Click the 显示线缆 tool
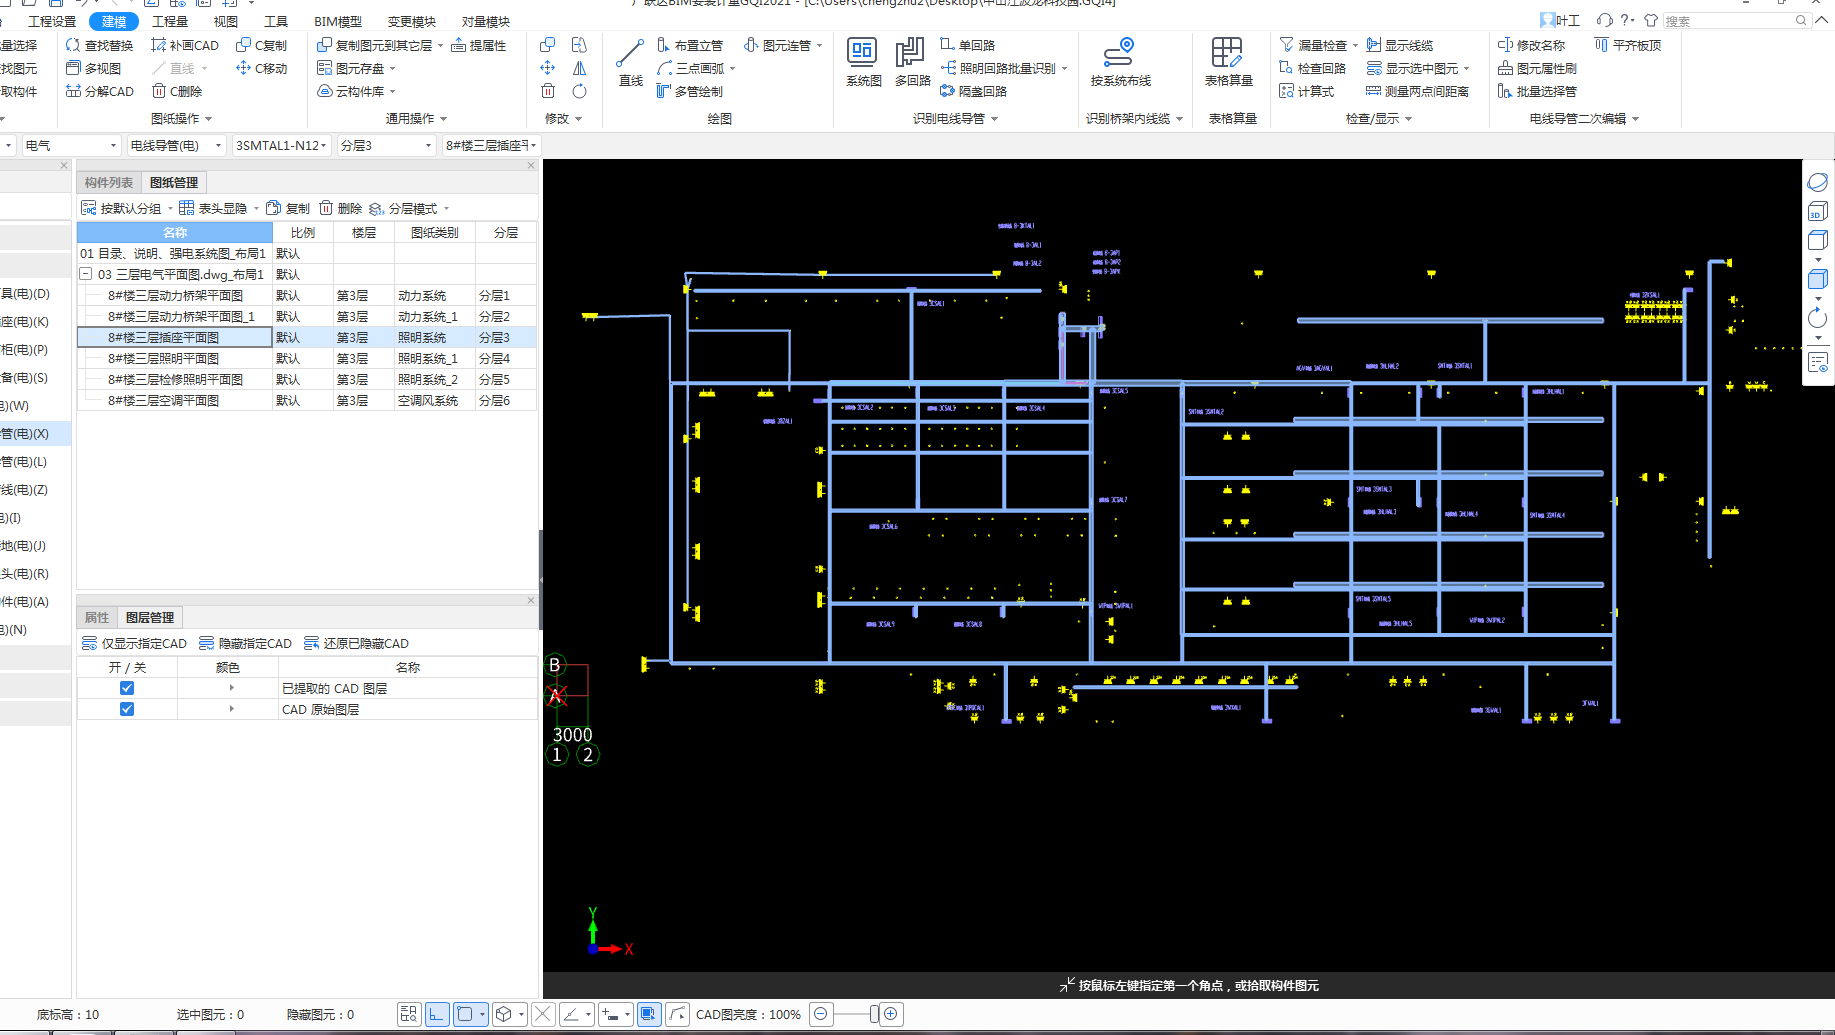 pos(1400,45)
